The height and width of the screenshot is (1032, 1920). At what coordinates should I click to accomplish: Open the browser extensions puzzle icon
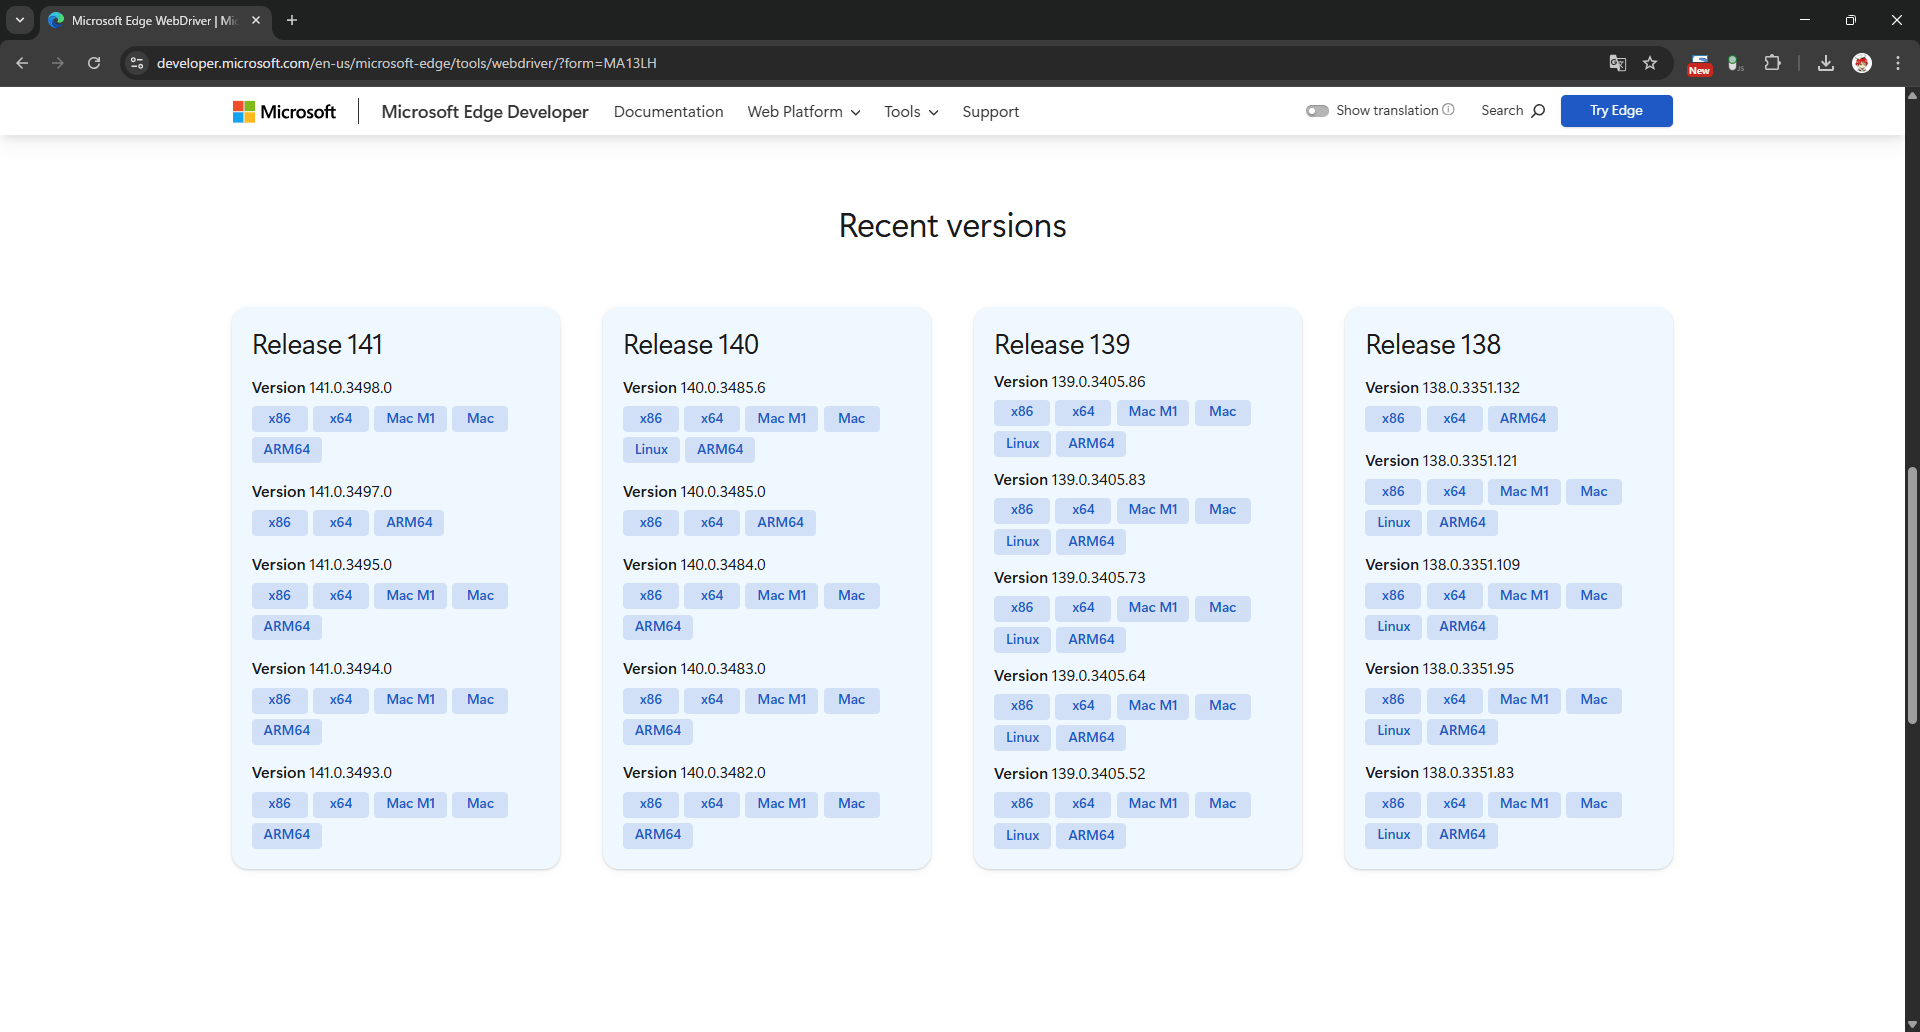pos(1772,63)
